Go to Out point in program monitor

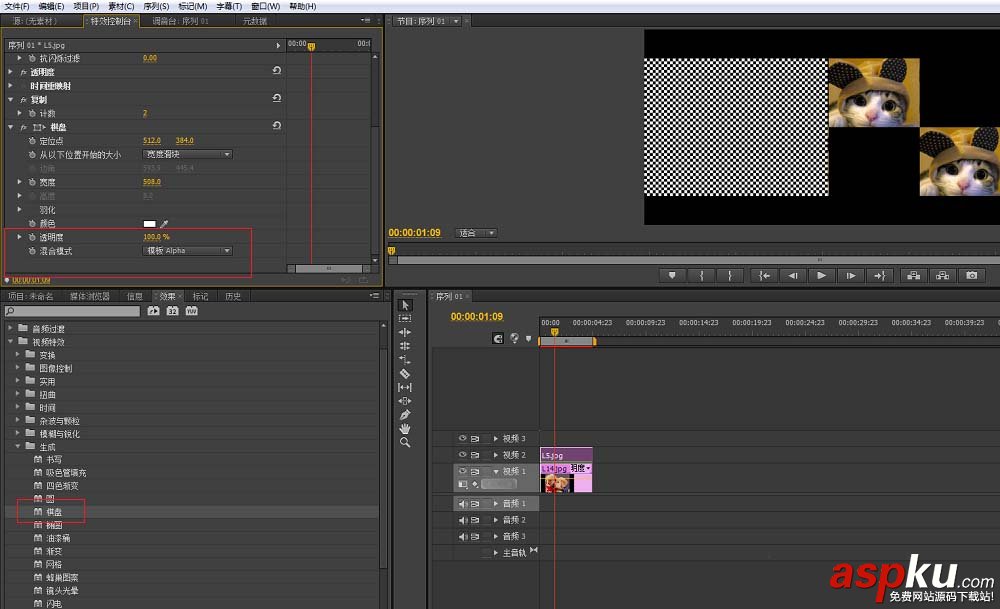[x=879, y=275]
